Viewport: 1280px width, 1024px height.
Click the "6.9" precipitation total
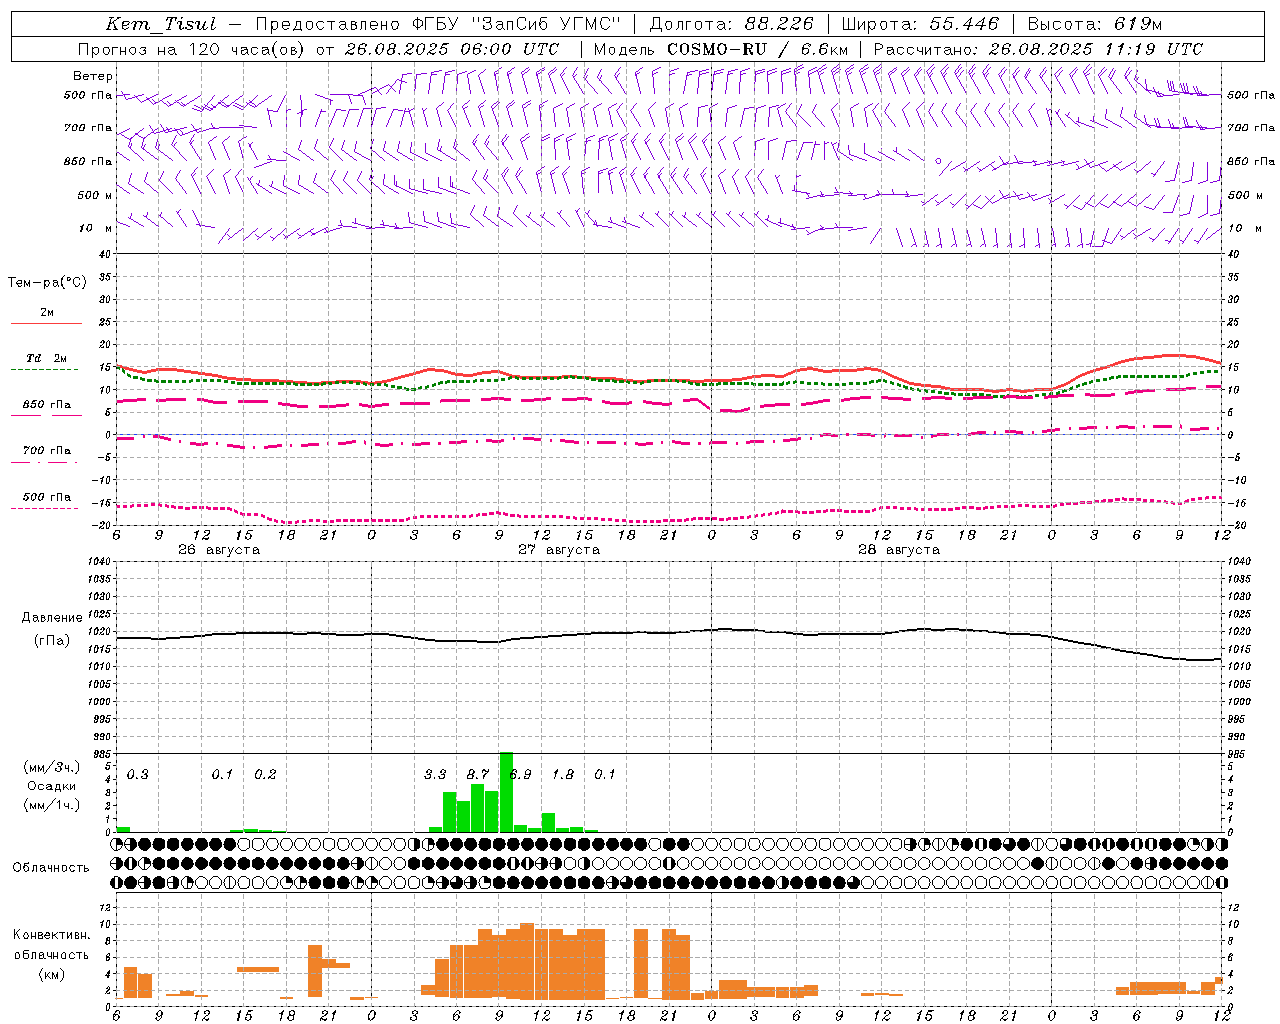pos(521,775)
